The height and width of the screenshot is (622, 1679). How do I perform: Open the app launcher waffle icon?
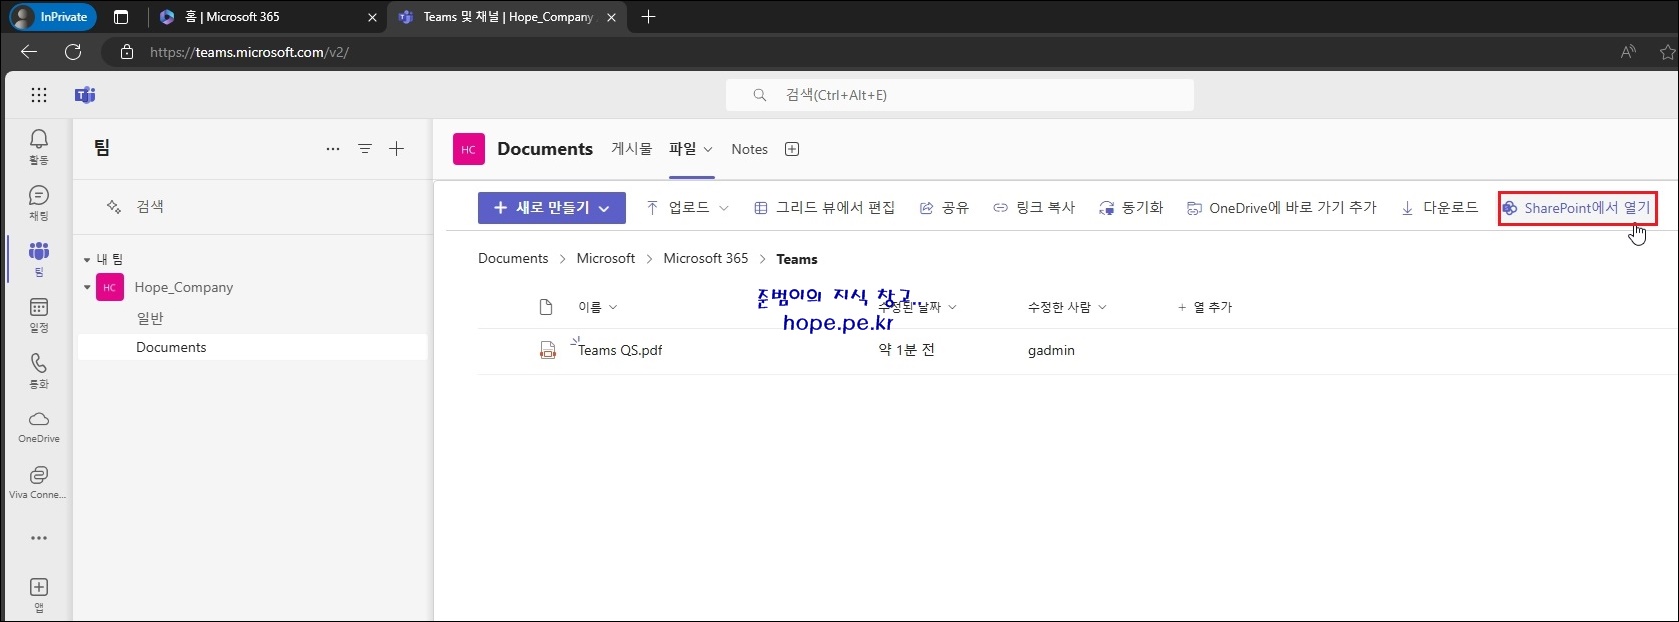(39, 95)
